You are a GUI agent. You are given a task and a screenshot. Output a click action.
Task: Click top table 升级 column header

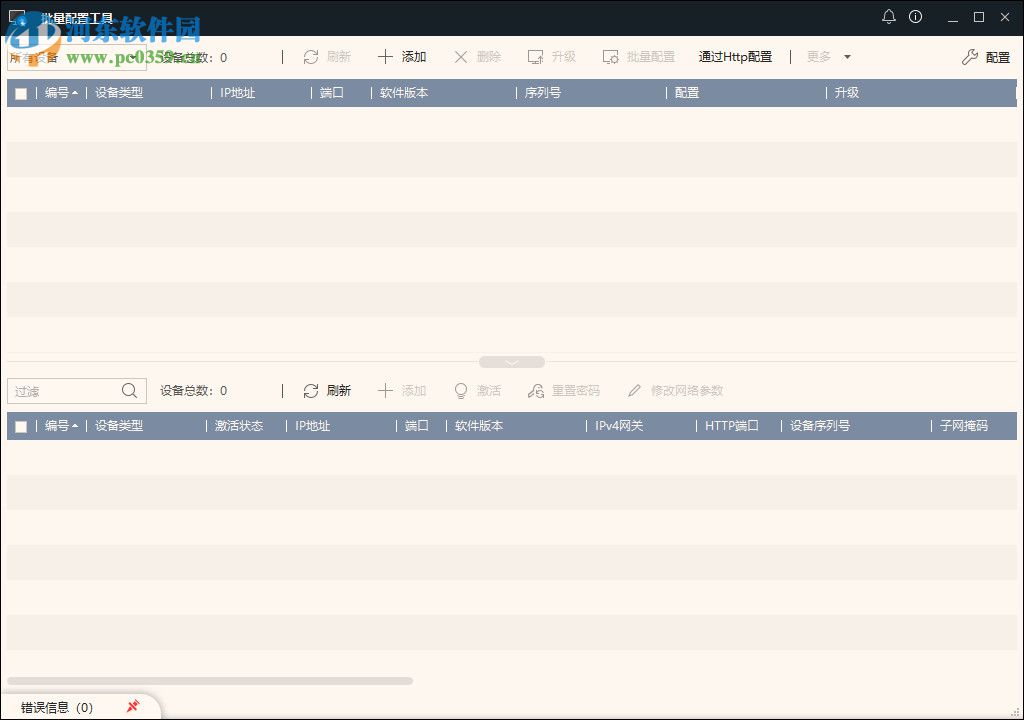point(846,93)
